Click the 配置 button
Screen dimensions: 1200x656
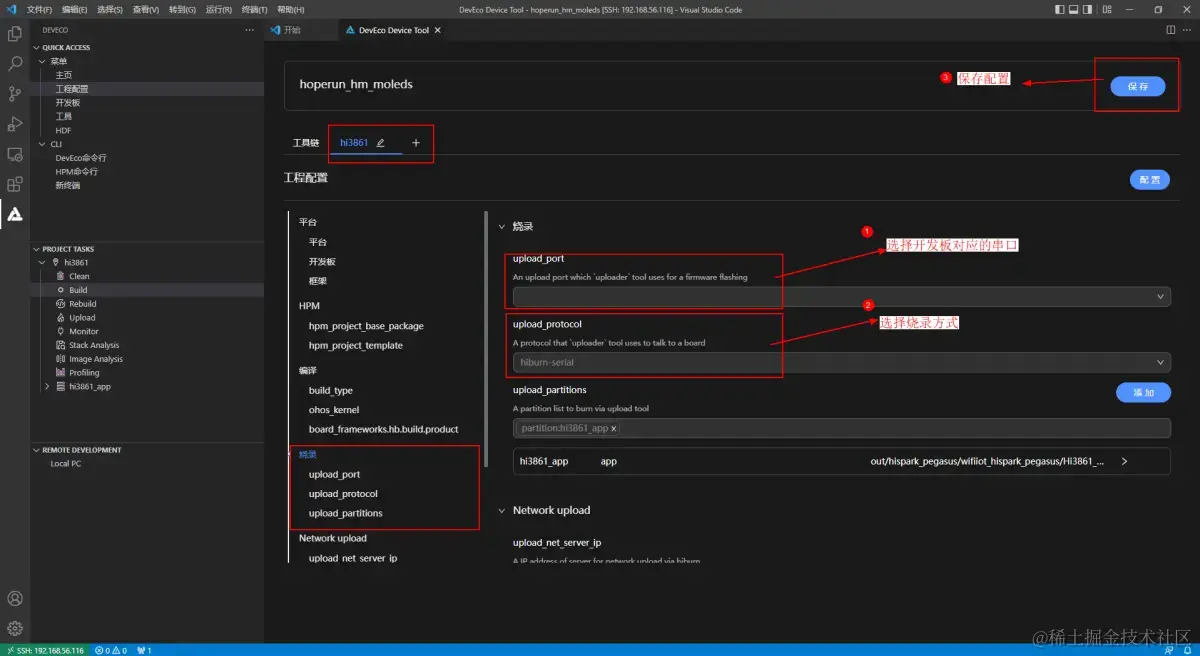(x=1150, y=180)
